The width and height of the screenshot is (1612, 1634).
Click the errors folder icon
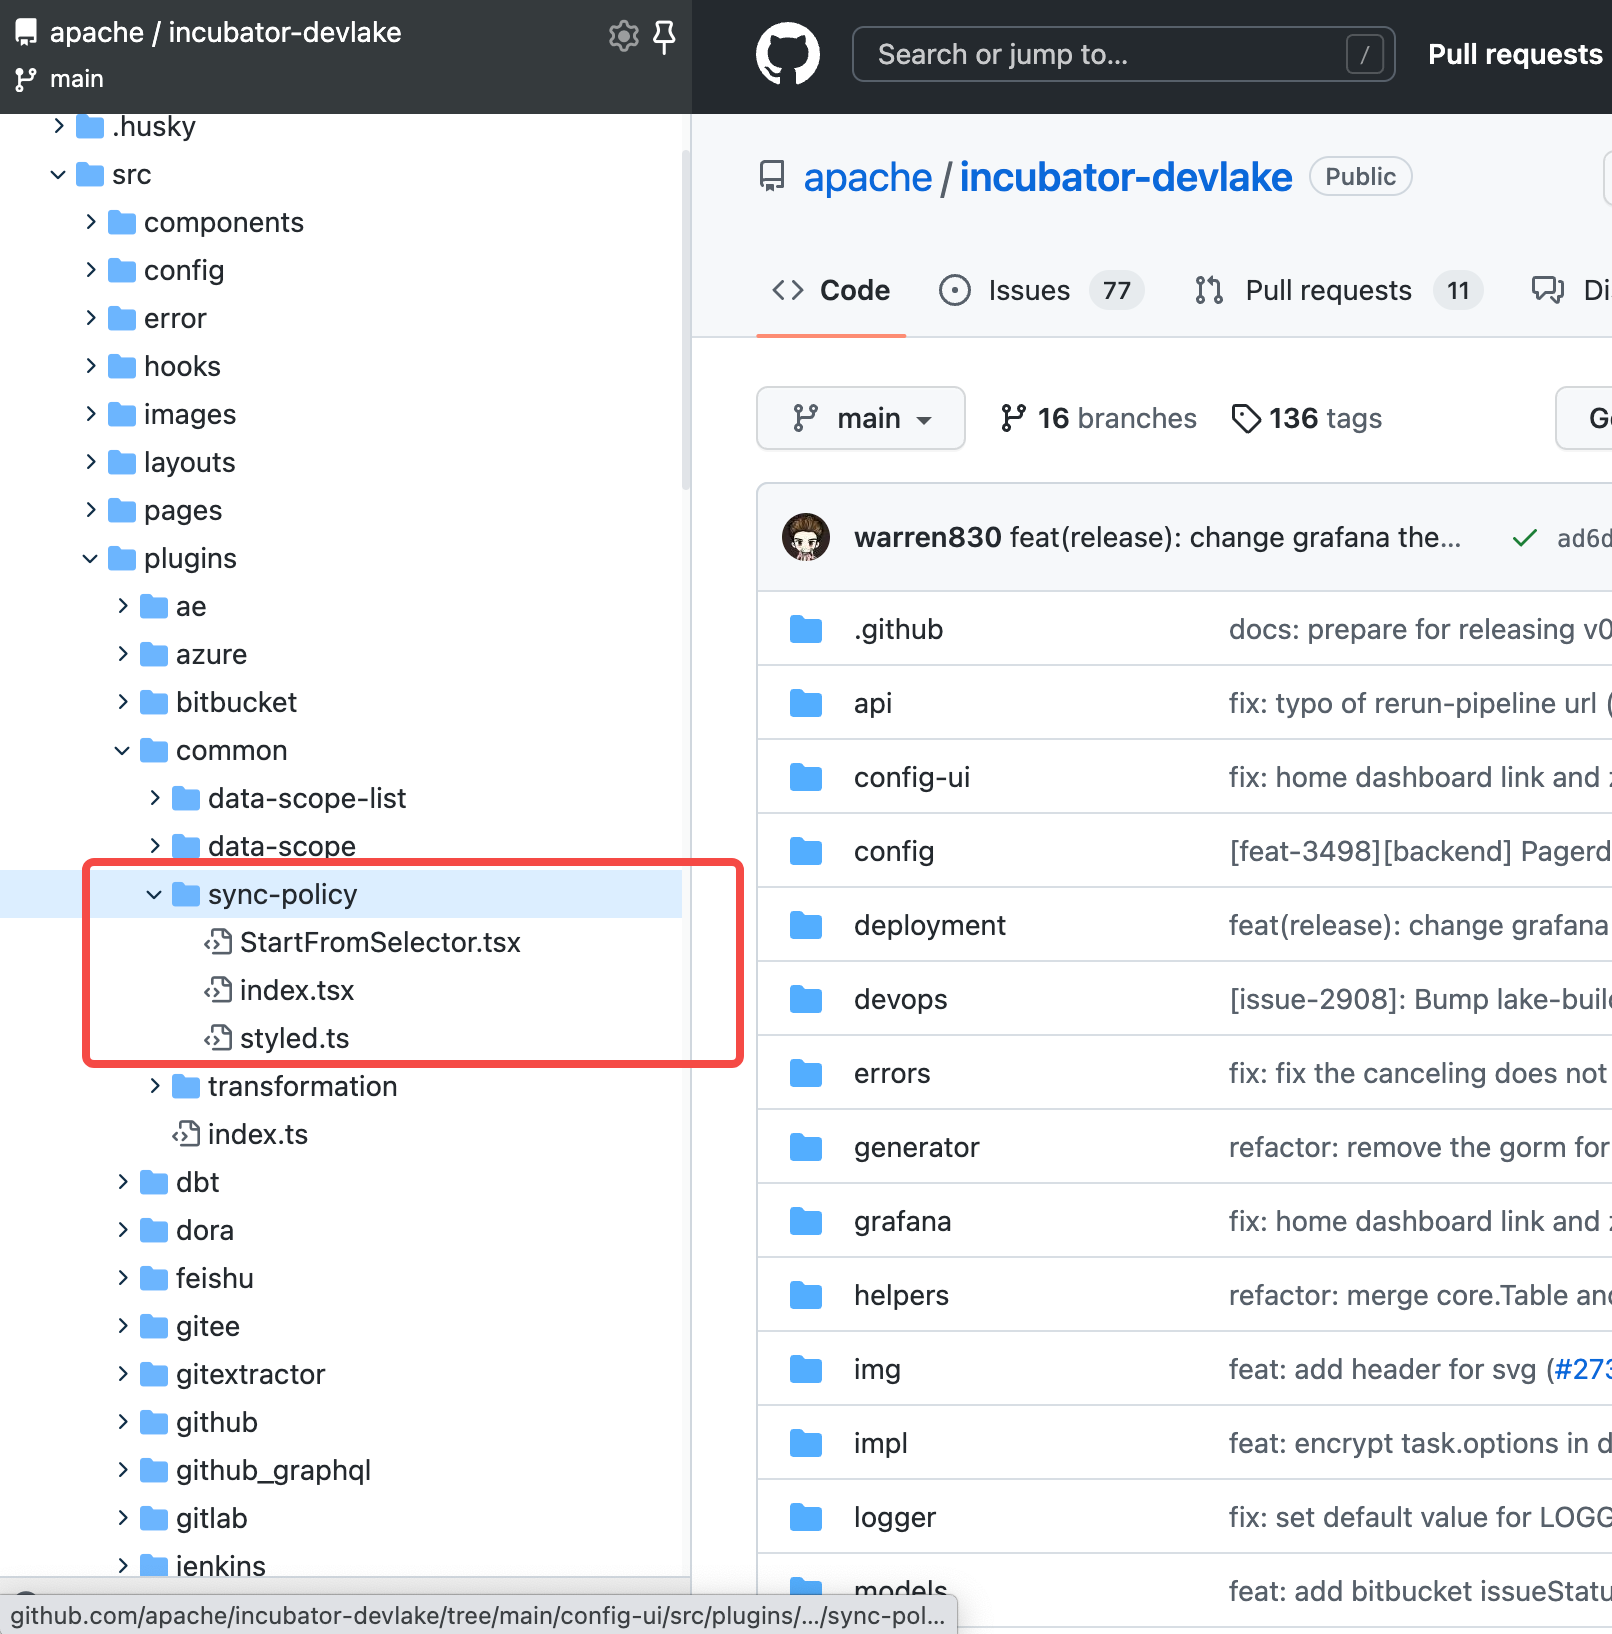(x=805, y=1073)
